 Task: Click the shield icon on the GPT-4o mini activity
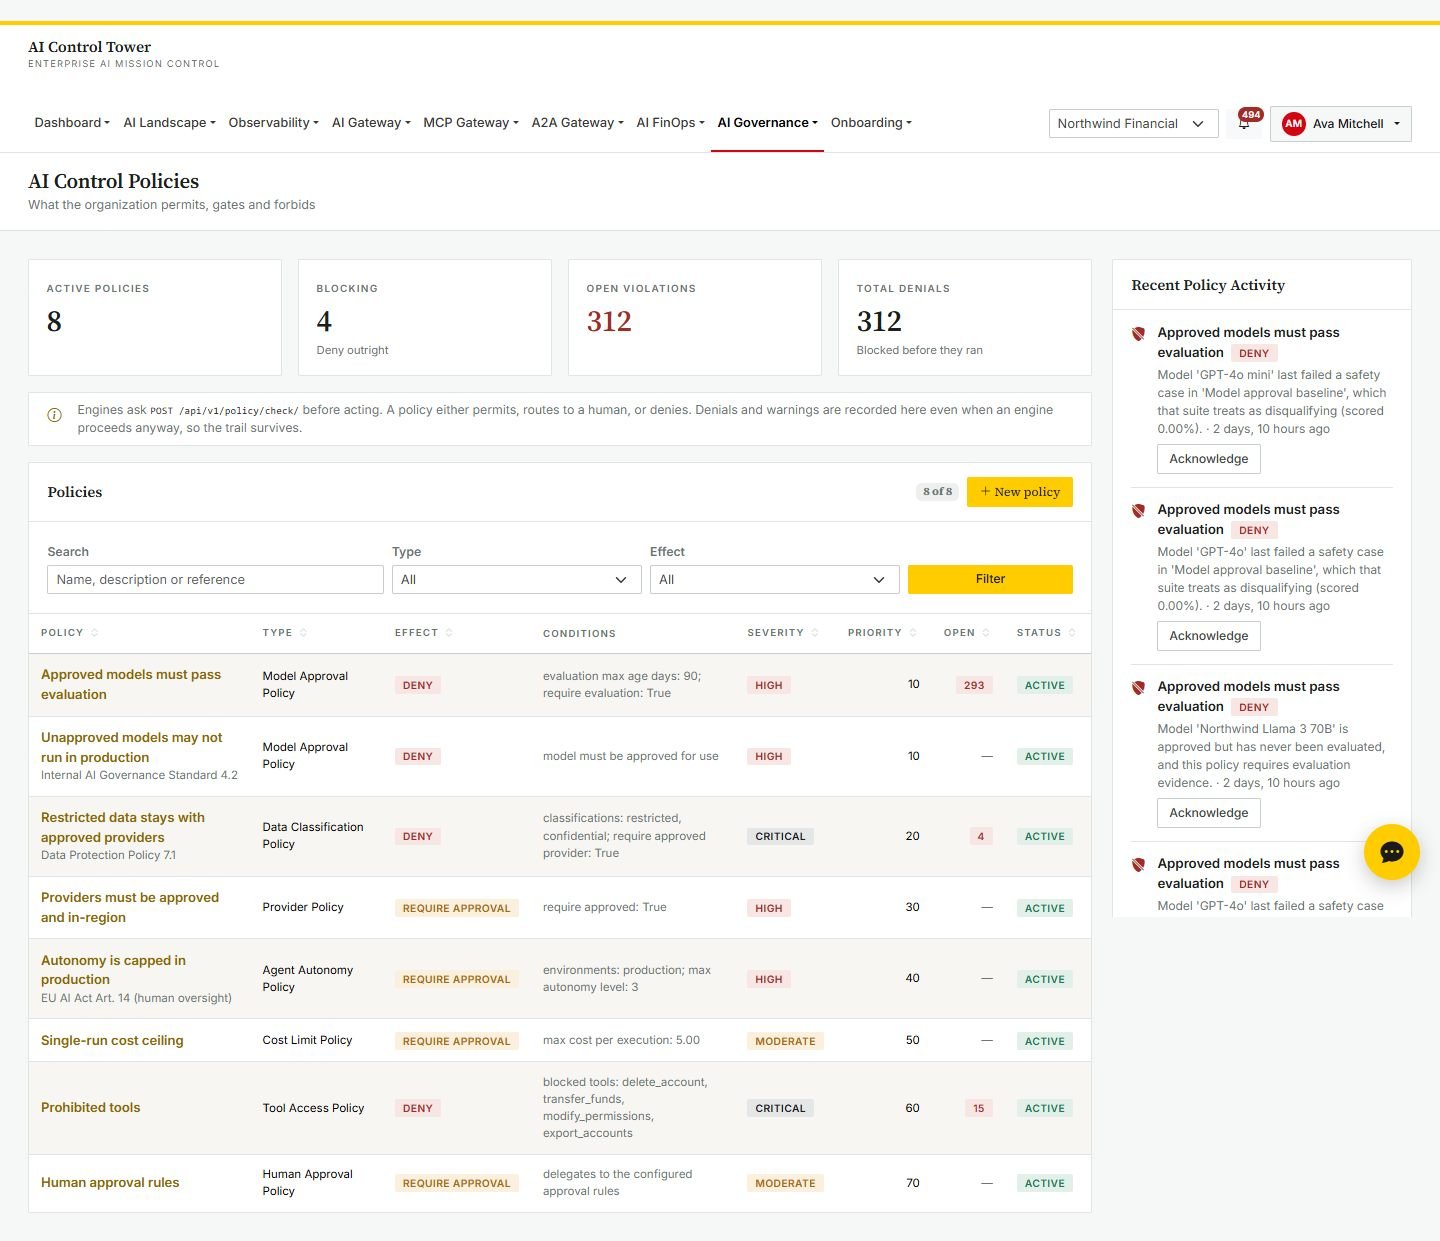coord(1138,334)
